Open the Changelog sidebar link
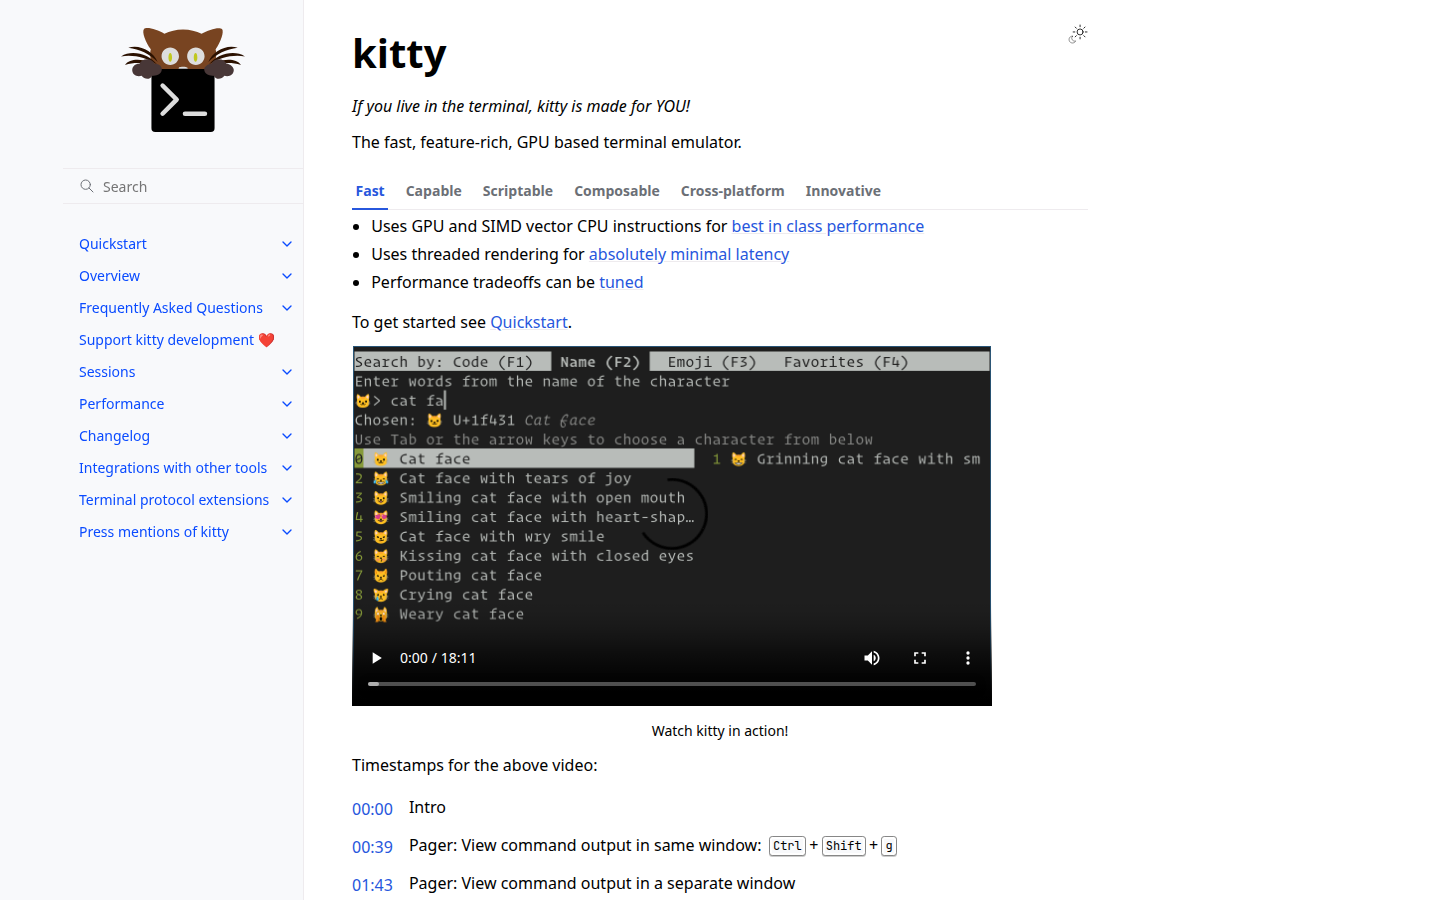Screen dimensions: 1440x900 pyautogui.click(x=114, y=436)
